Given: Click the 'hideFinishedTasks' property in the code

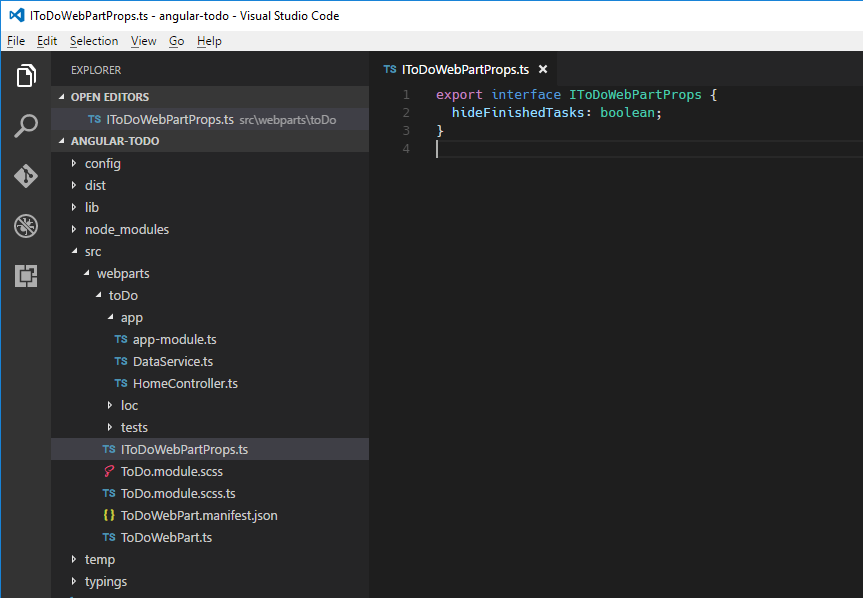Looking at the screenshot, I should 518,112.
